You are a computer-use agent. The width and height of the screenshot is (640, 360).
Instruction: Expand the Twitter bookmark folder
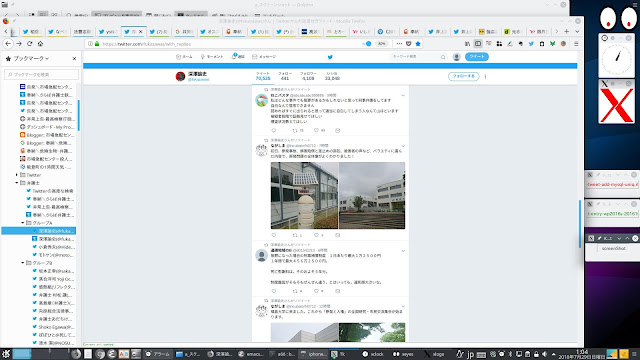(17, 175)
